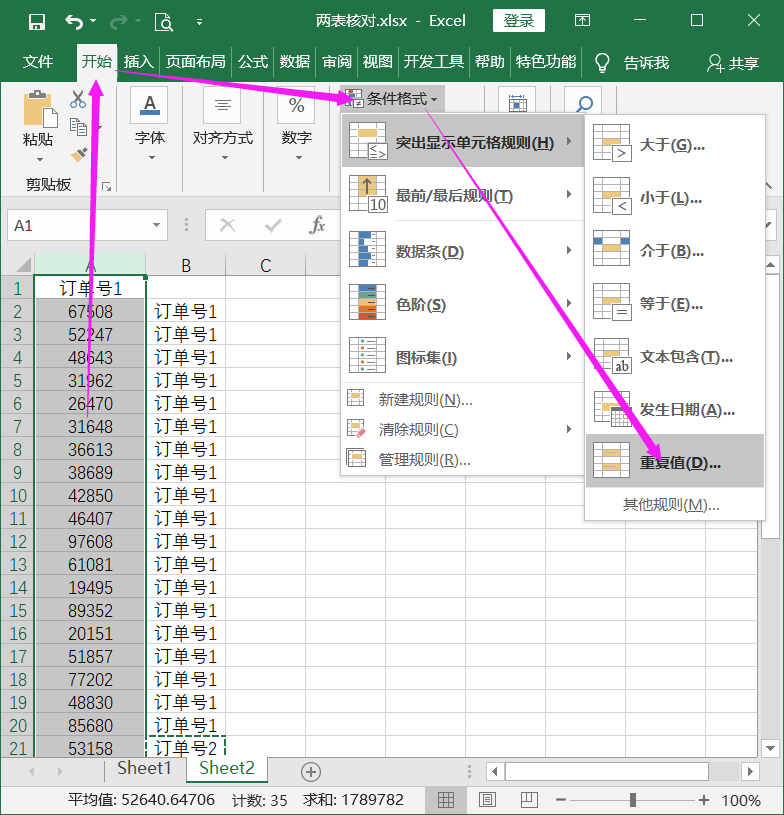Choose 新建规则 menu entry
Viewport: 784px width, 815px height.
tap(463, 399)
